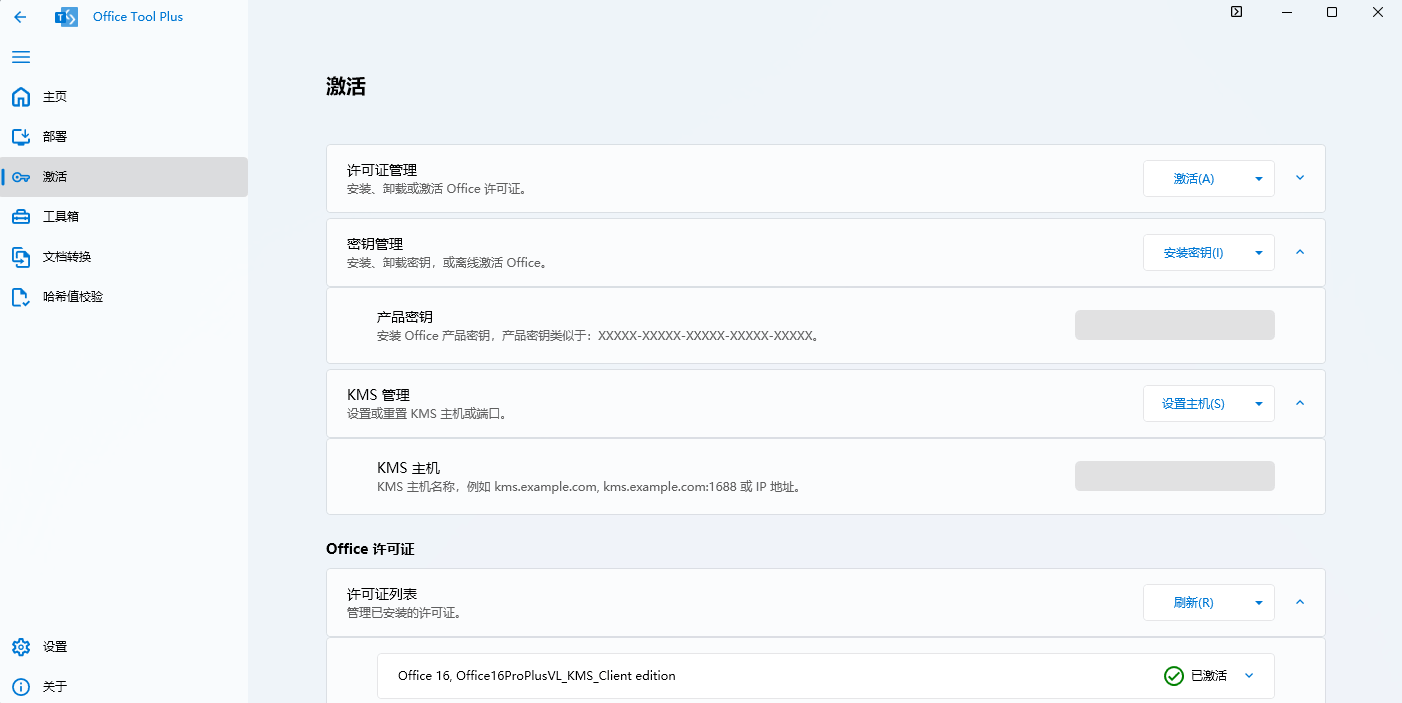Image resolution: width=1402 pixels, height=703 pixels.
Task: Click the deploy icon beside 部署
Action: click(21, 137)
